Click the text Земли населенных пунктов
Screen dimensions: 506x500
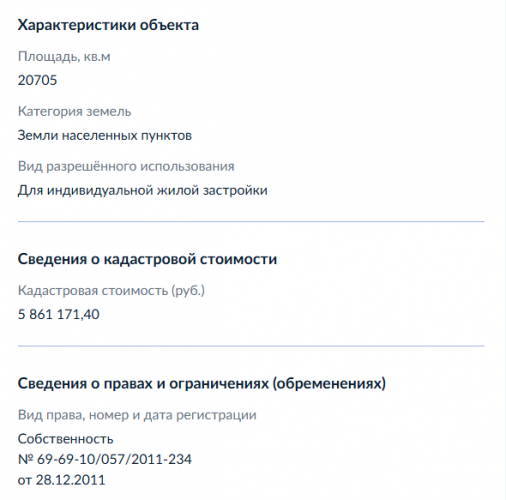105,135
